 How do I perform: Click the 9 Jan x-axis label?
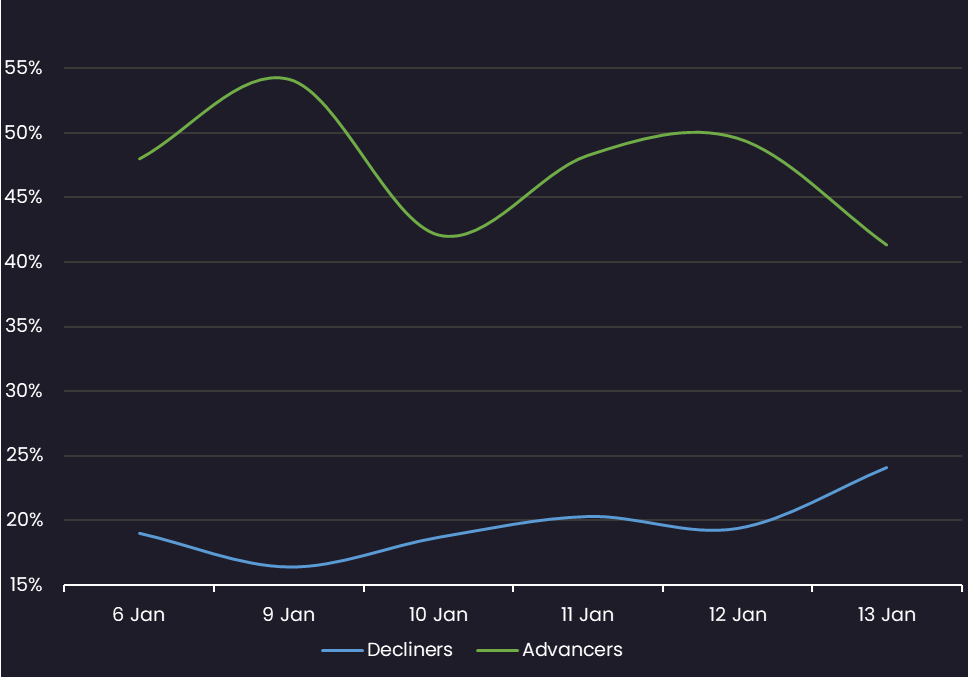288,615
